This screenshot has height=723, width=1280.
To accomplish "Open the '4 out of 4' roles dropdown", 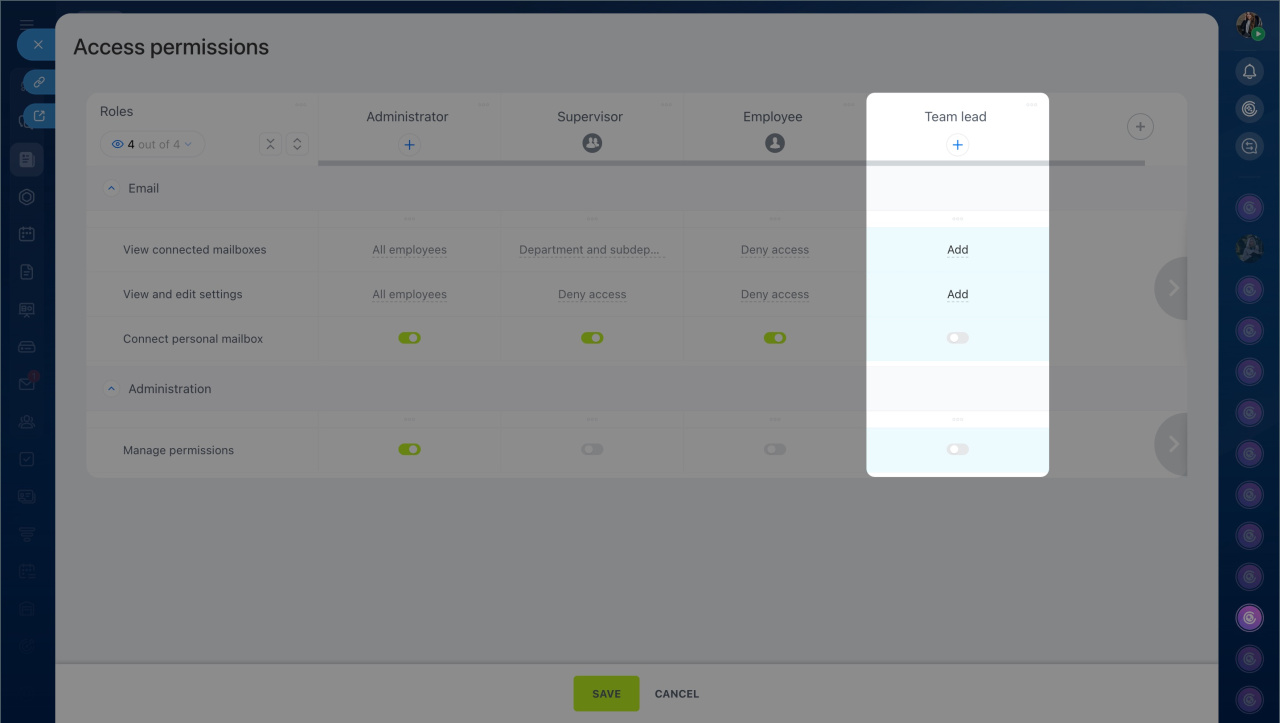I will (x=152, y=144).
